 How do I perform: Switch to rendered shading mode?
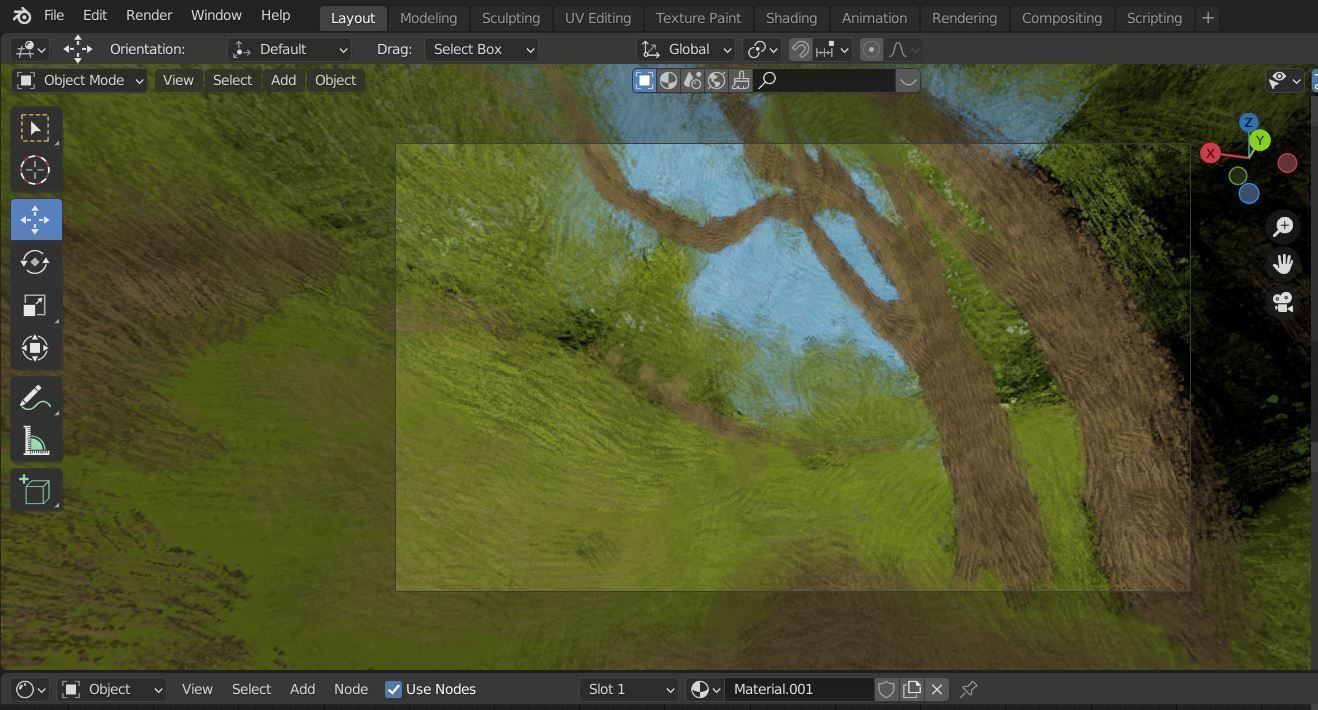point(717,81)
